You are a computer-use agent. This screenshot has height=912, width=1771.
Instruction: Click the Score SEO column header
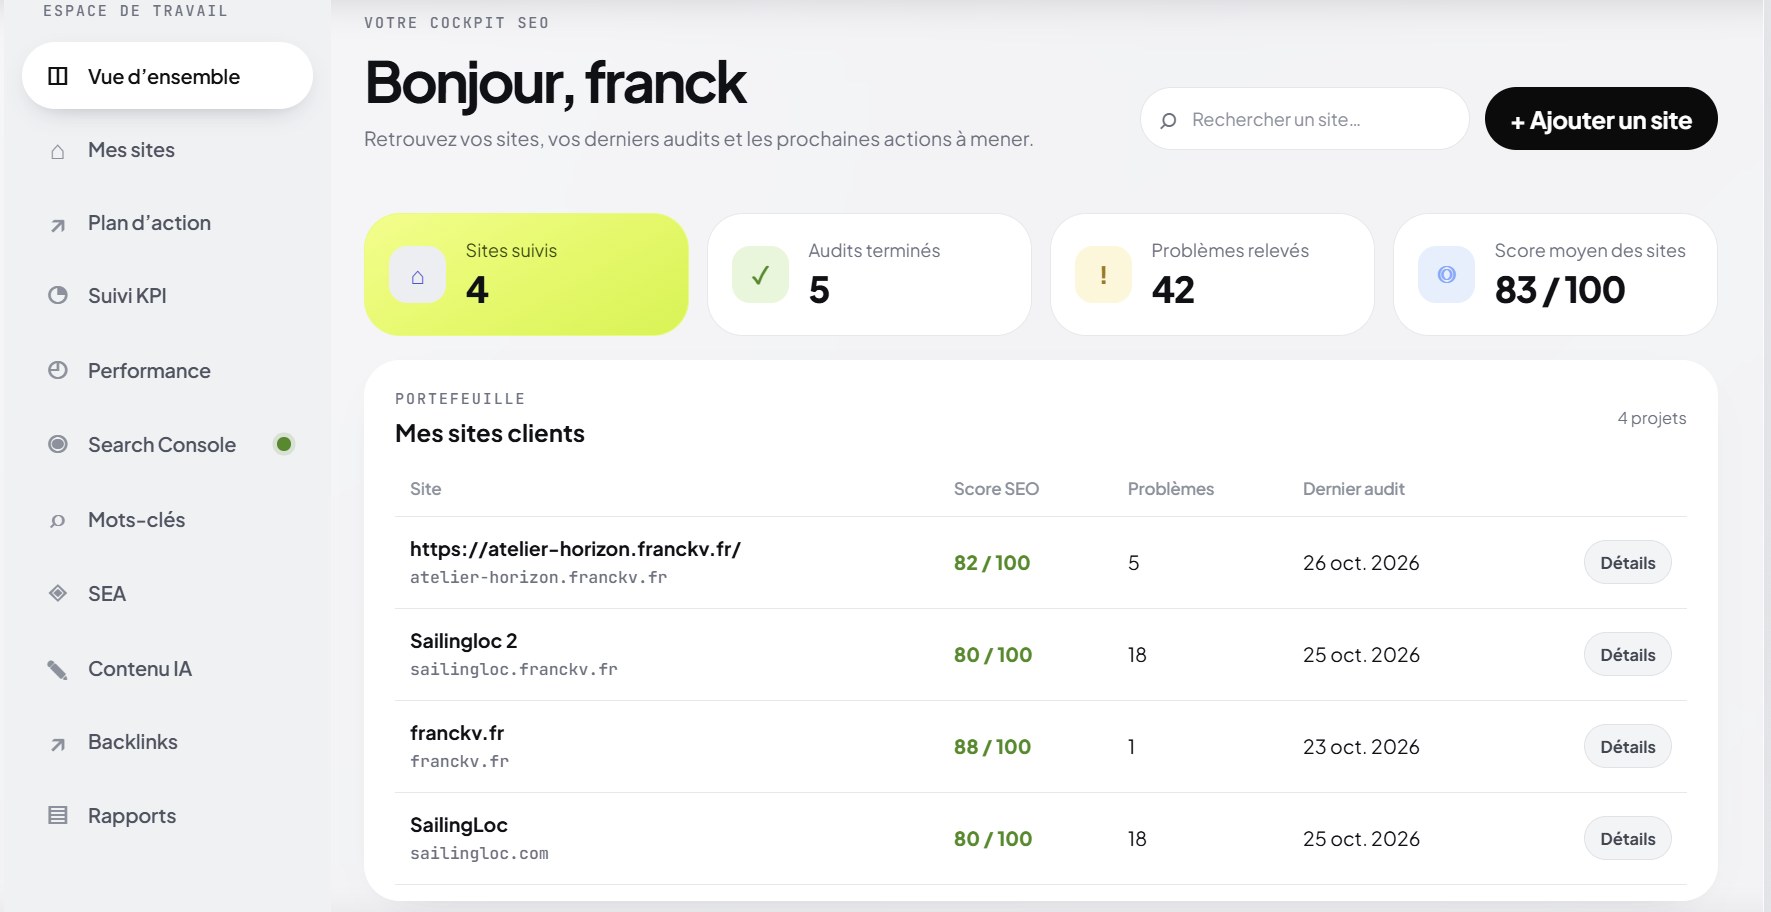pyautogui.click(x=996, y=489)
